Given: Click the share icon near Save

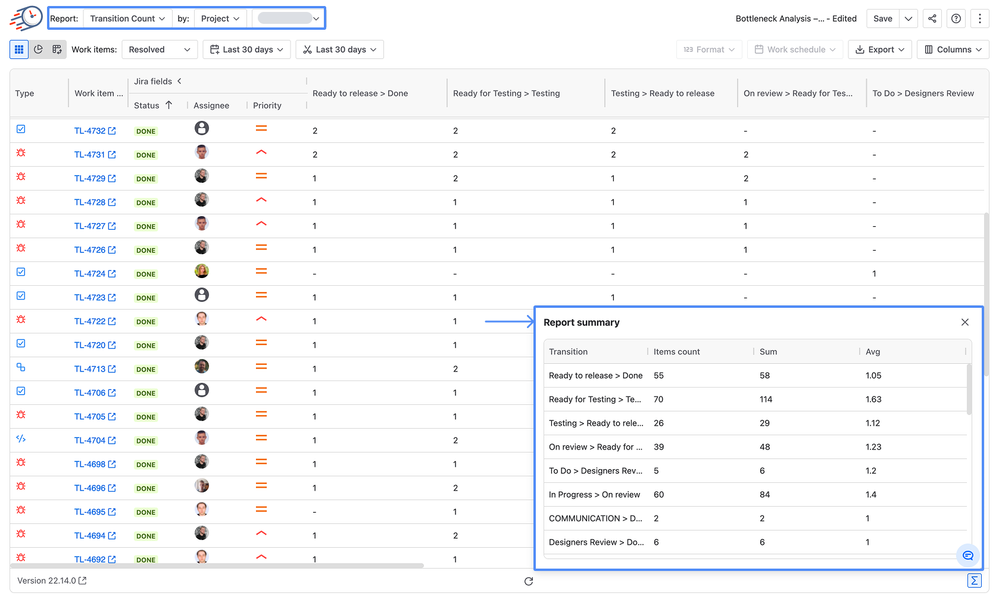Looking at the screenshot, I should coord(932,18).
